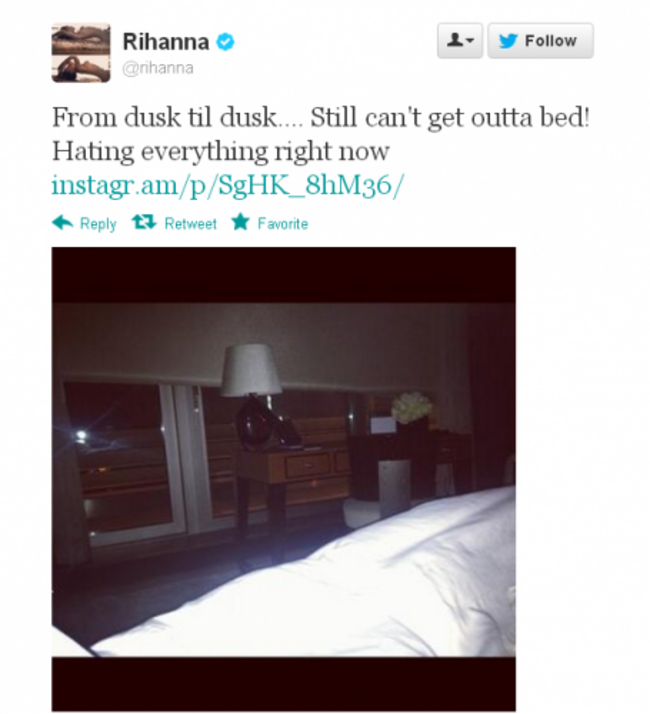Click the person silhouette icon
The height and width of the screenshot is (714, 650).
point(455,40)
